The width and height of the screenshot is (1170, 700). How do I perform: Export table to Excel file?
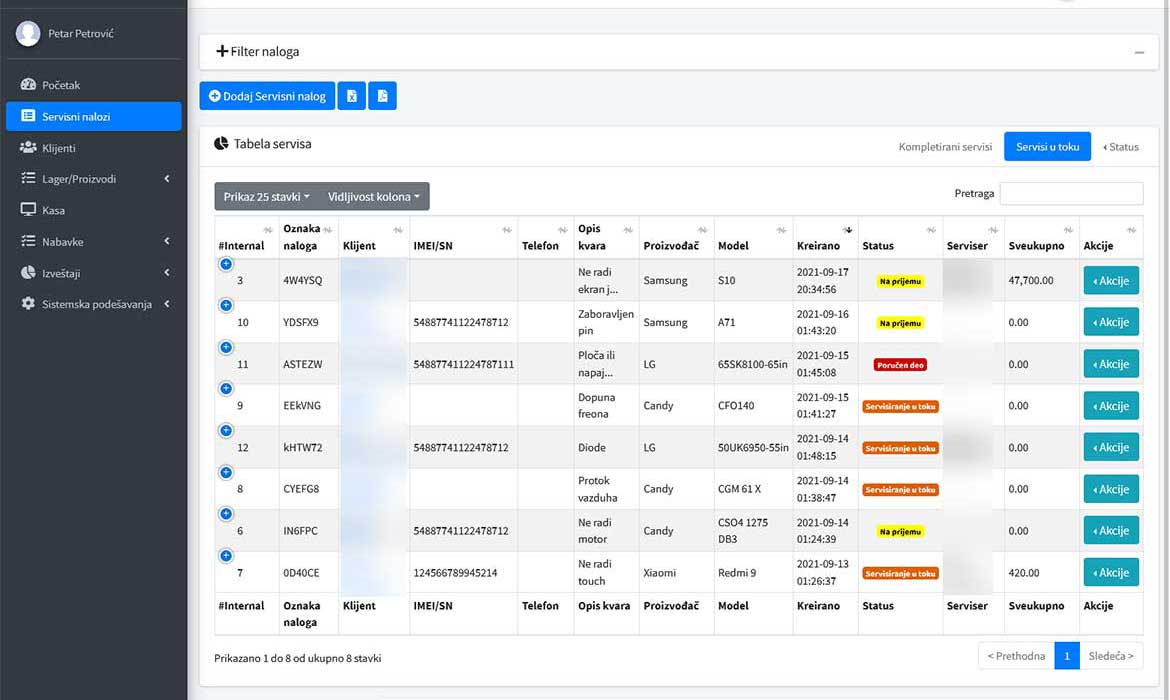(x=351, y=96)
